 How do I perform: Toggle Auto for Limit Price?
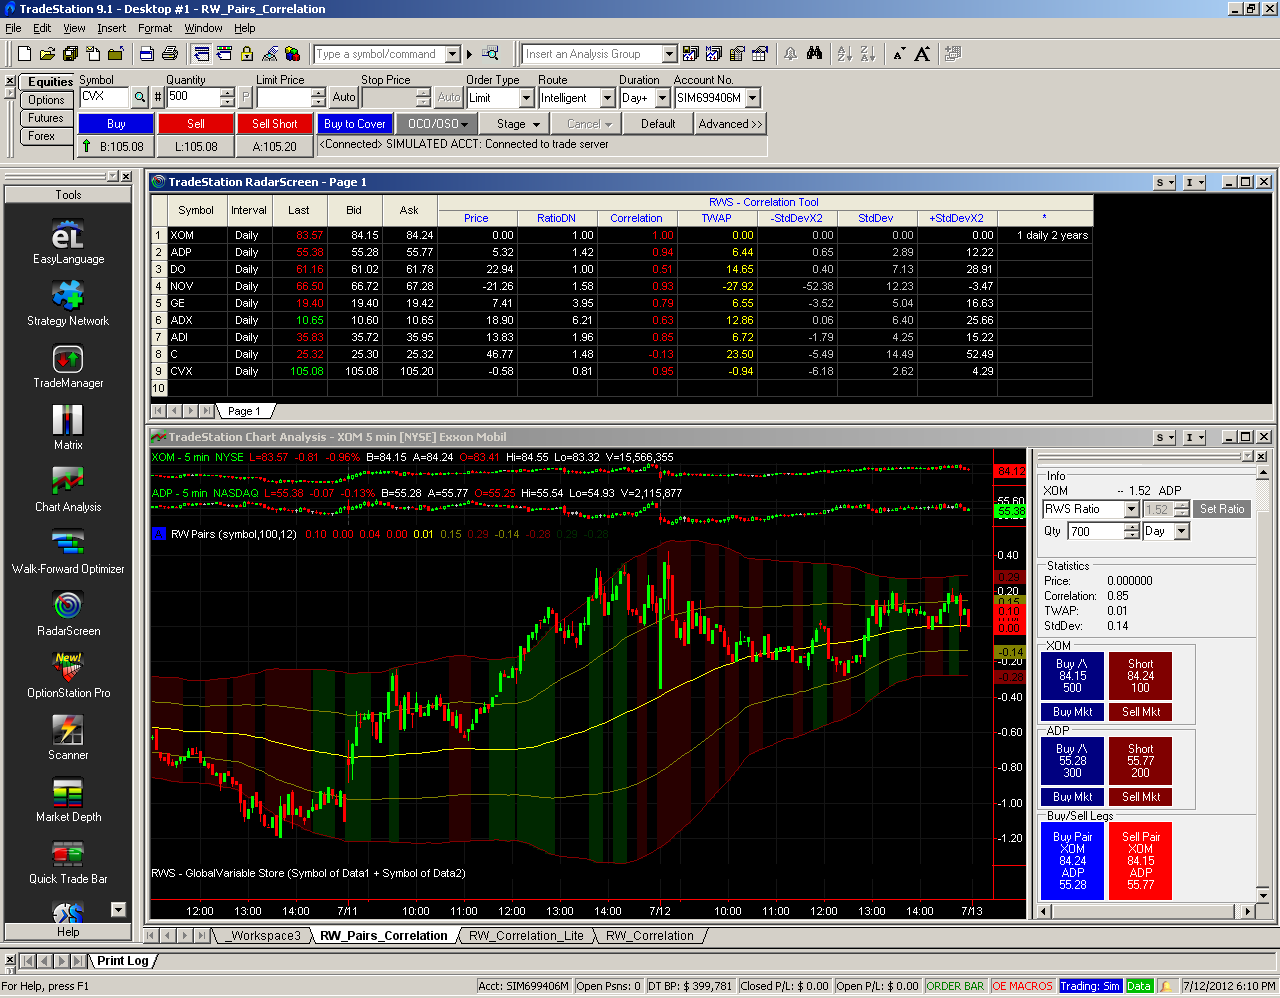(x=343, y=97)
